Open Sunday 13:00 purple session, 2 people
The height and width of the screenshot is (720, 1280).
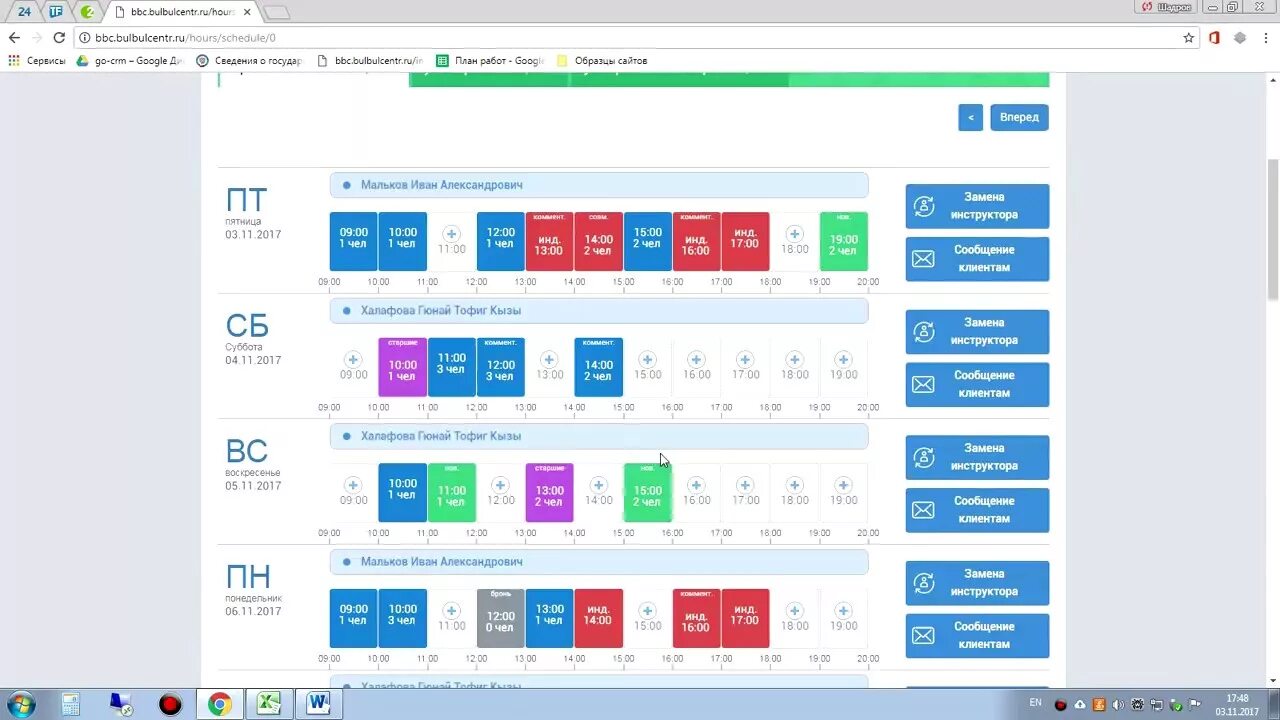click(x=549, y=493)
